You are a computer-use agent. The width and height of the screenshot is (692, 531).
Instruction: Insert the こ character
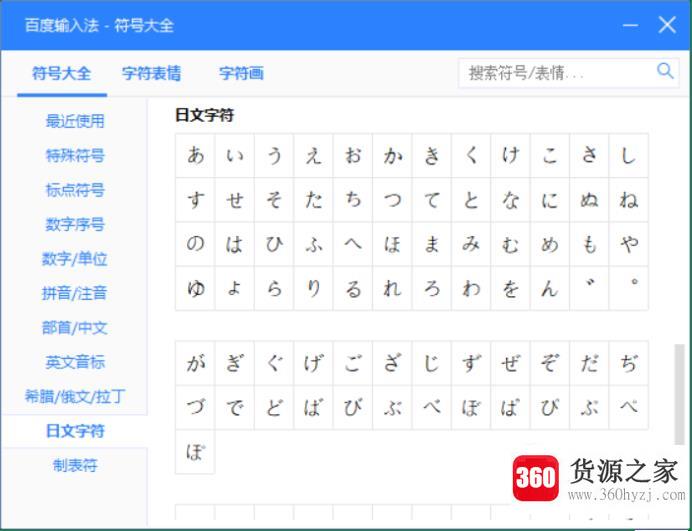click(550, 155)
